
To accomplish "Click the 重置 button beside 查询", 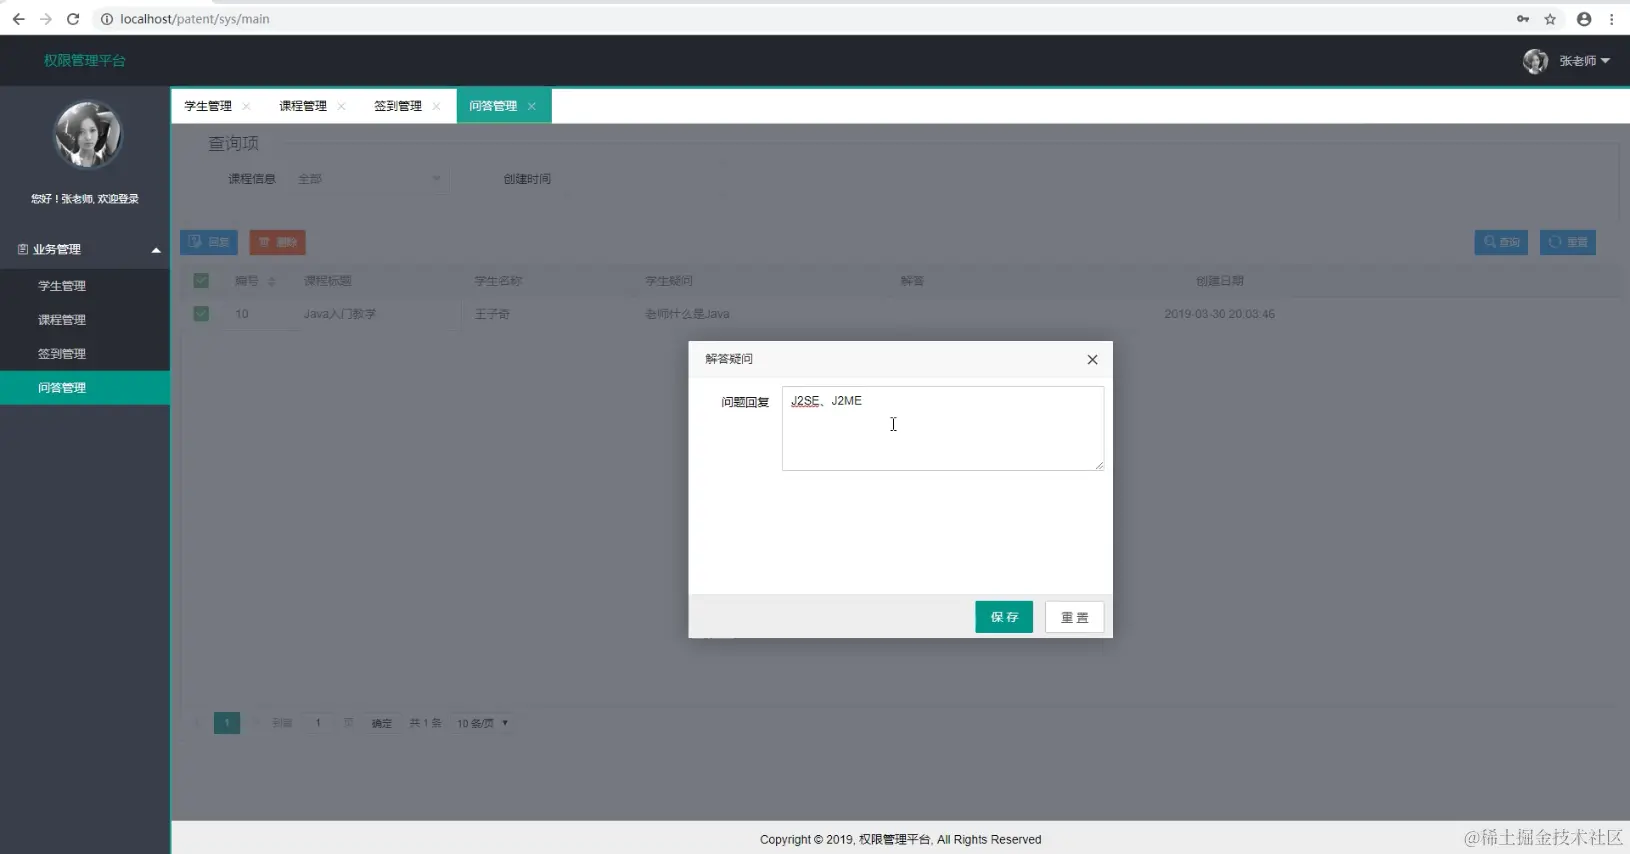I will pyautogui.click(x=1568, y=242).
